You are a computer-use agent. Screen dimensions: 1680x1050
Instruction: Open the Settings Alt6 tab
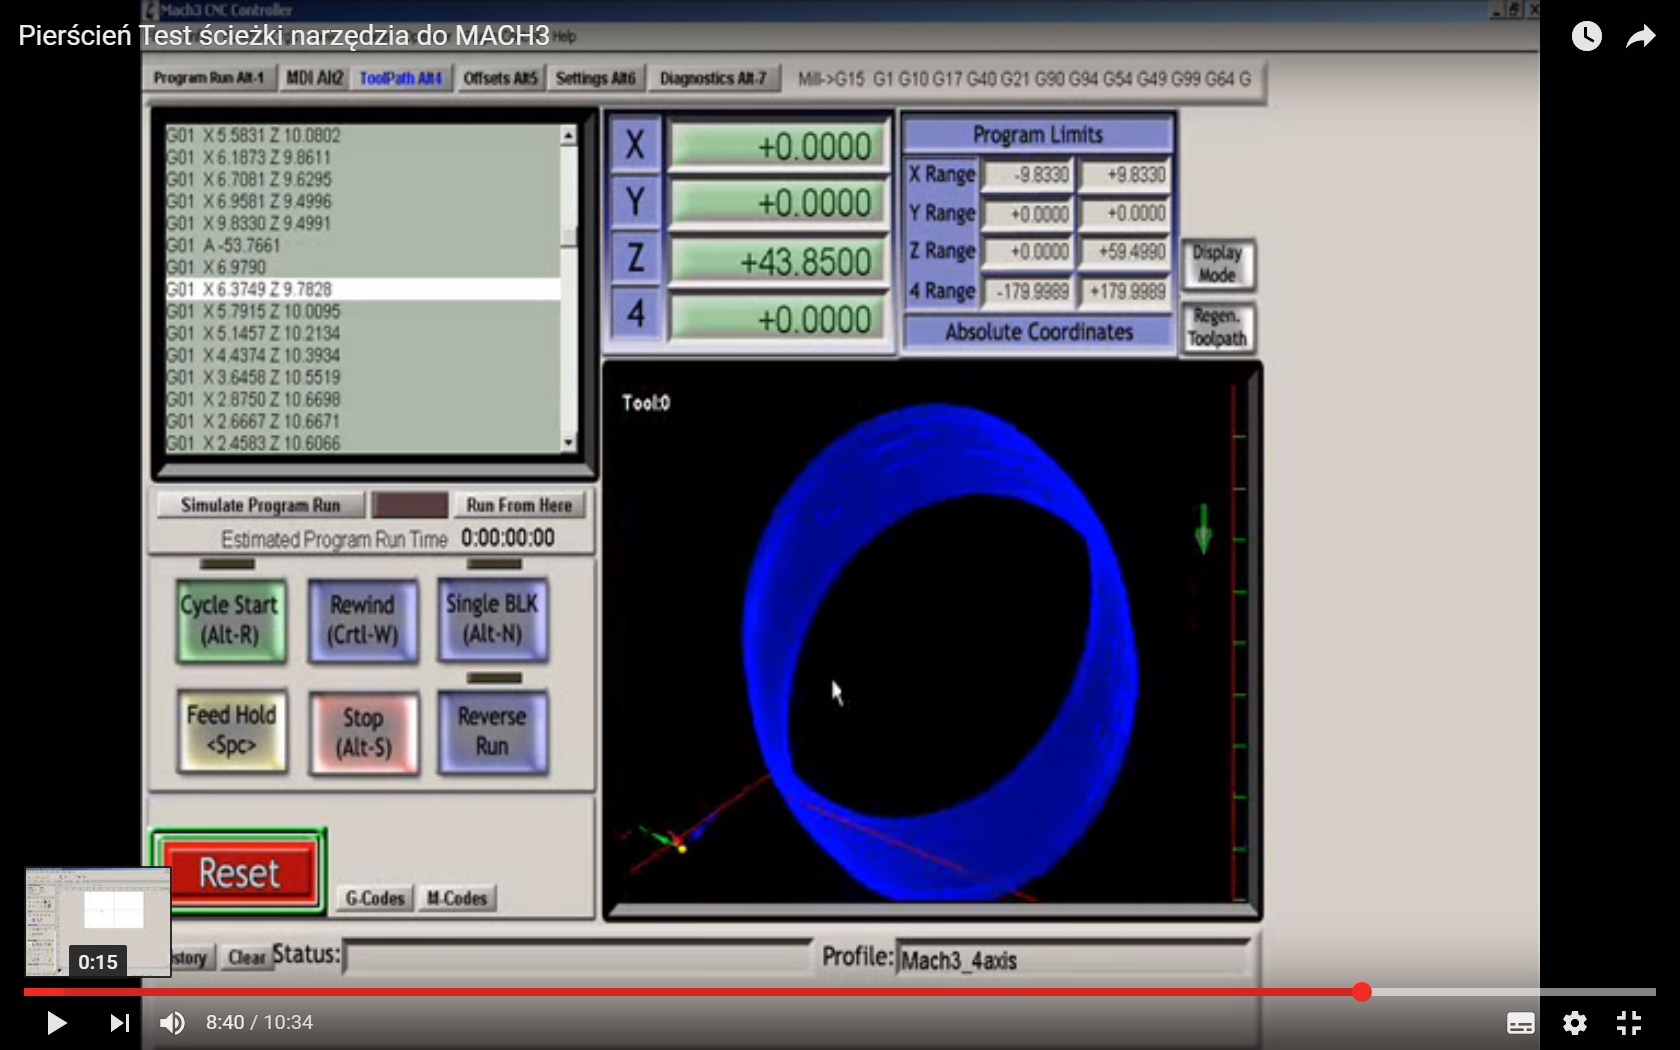pyautogui.click(x=595, y=78)
